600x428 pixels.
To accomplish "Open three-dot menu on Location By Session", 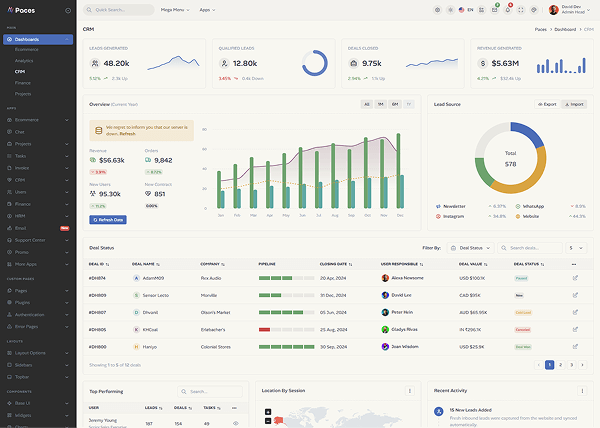I will point(410,390).
